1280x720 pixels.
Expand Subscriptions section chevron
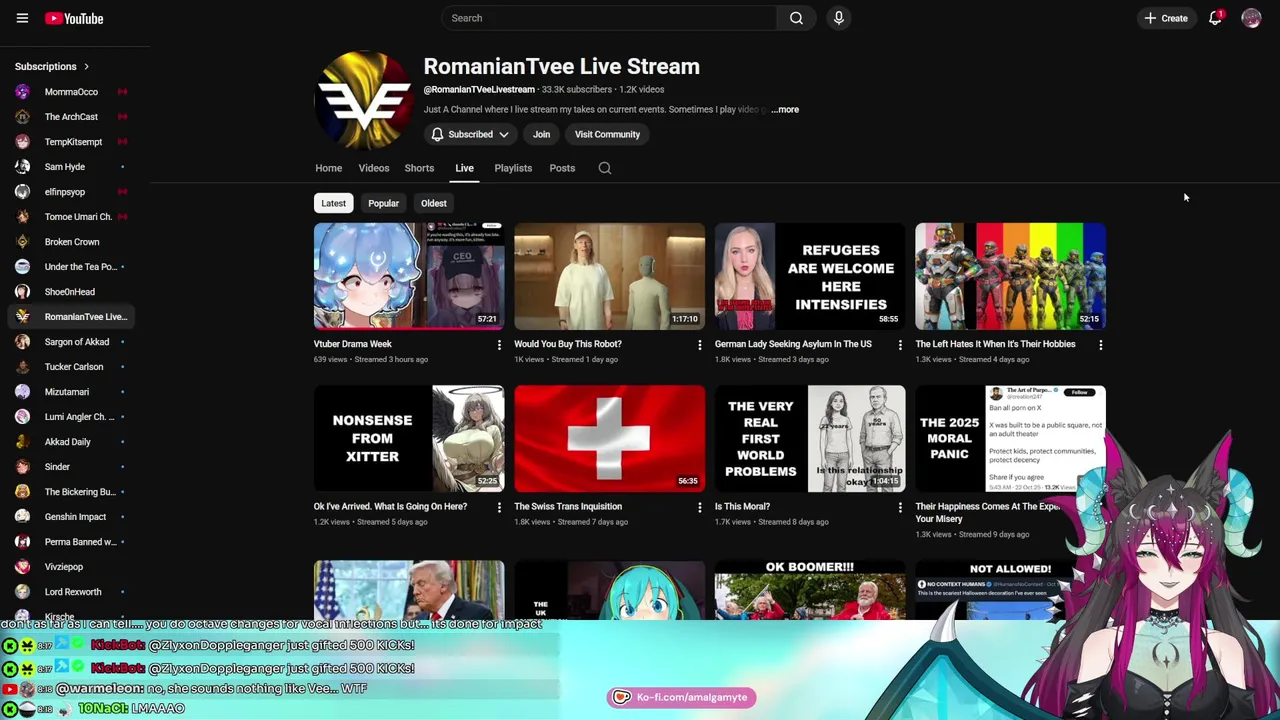tap(86, 66)
